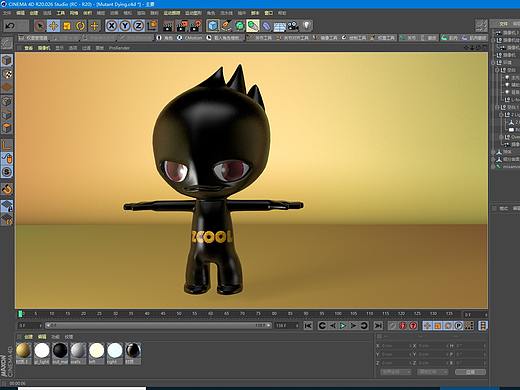Click frame 50 on timeline ruler

pyautogui.click(x=179, y=314)
